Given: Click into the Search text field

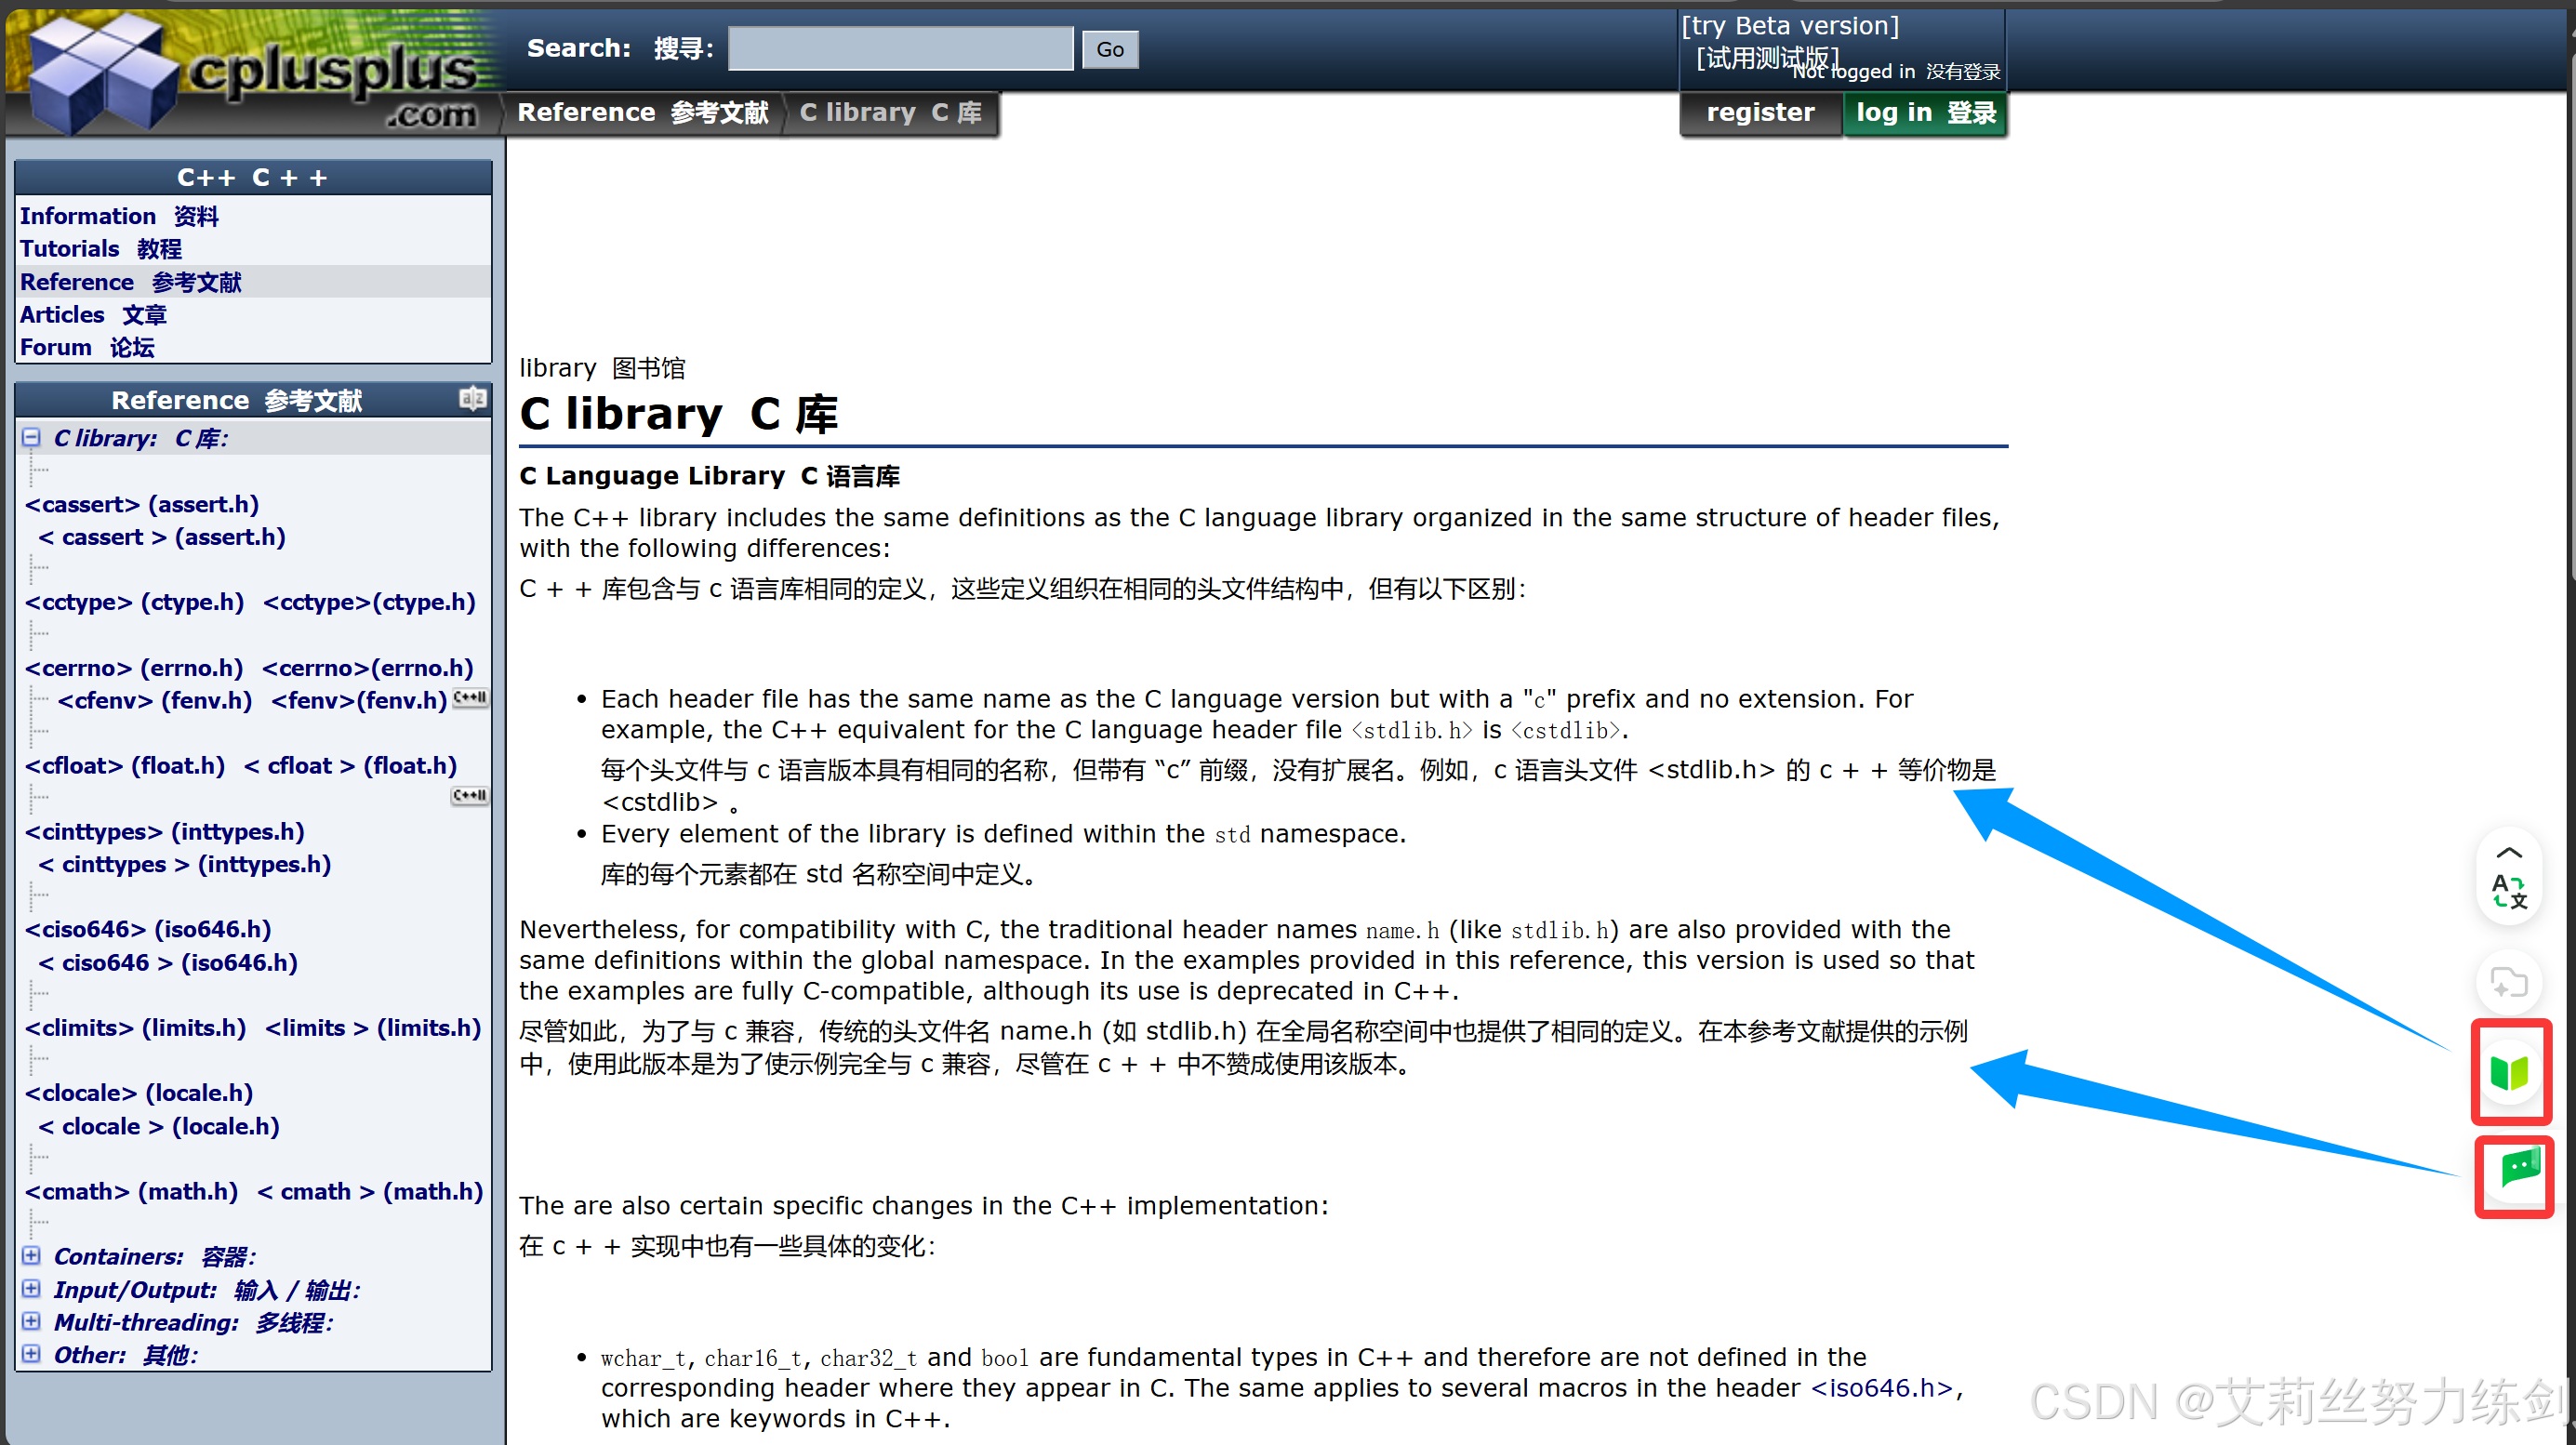Looking at the screenshot, I should pyautogui.click(x=900, y=49).
